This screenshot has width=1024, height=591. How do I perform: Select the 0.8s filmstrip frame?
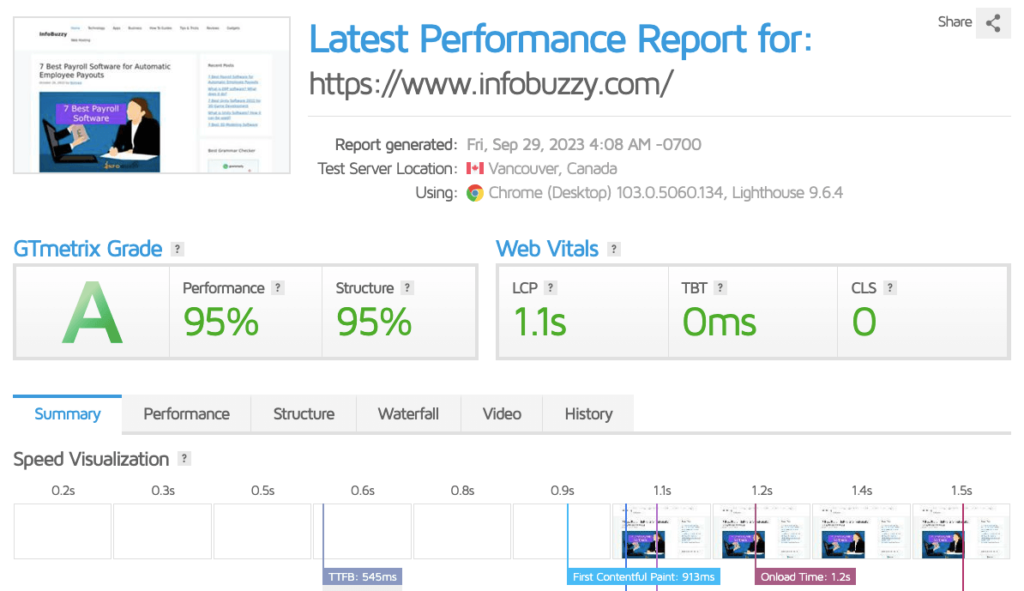[462, 531]
